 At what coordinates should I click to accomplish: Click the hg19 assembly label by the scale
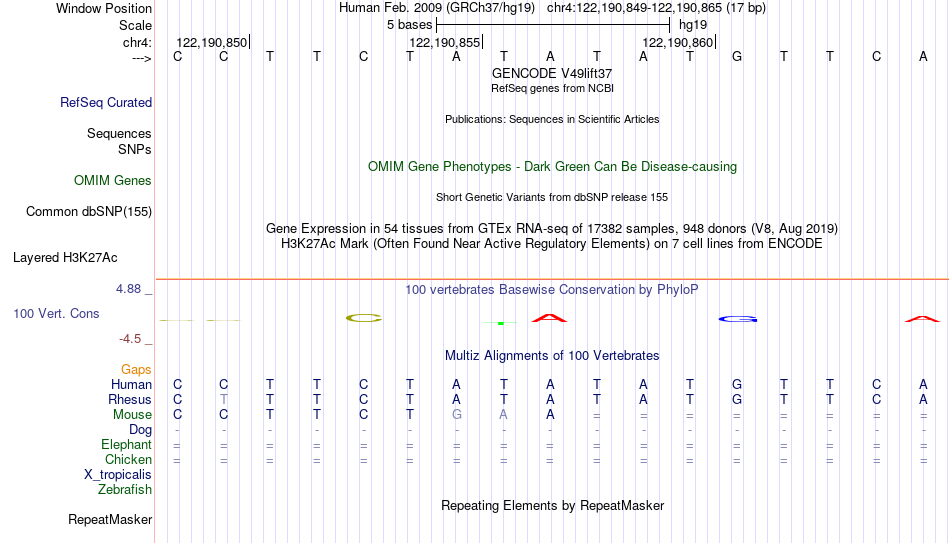tap(693, 25)
